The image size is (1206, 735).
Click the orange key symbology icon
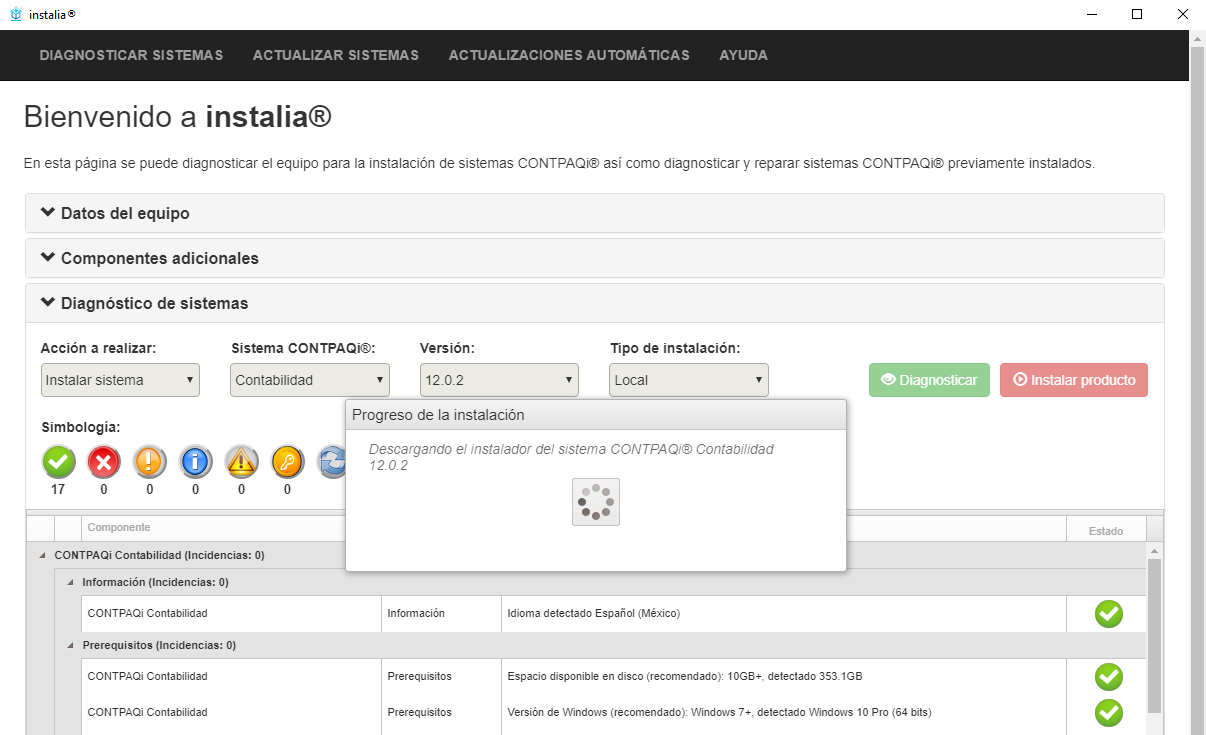pyautogui.click(x=288, y=461)
